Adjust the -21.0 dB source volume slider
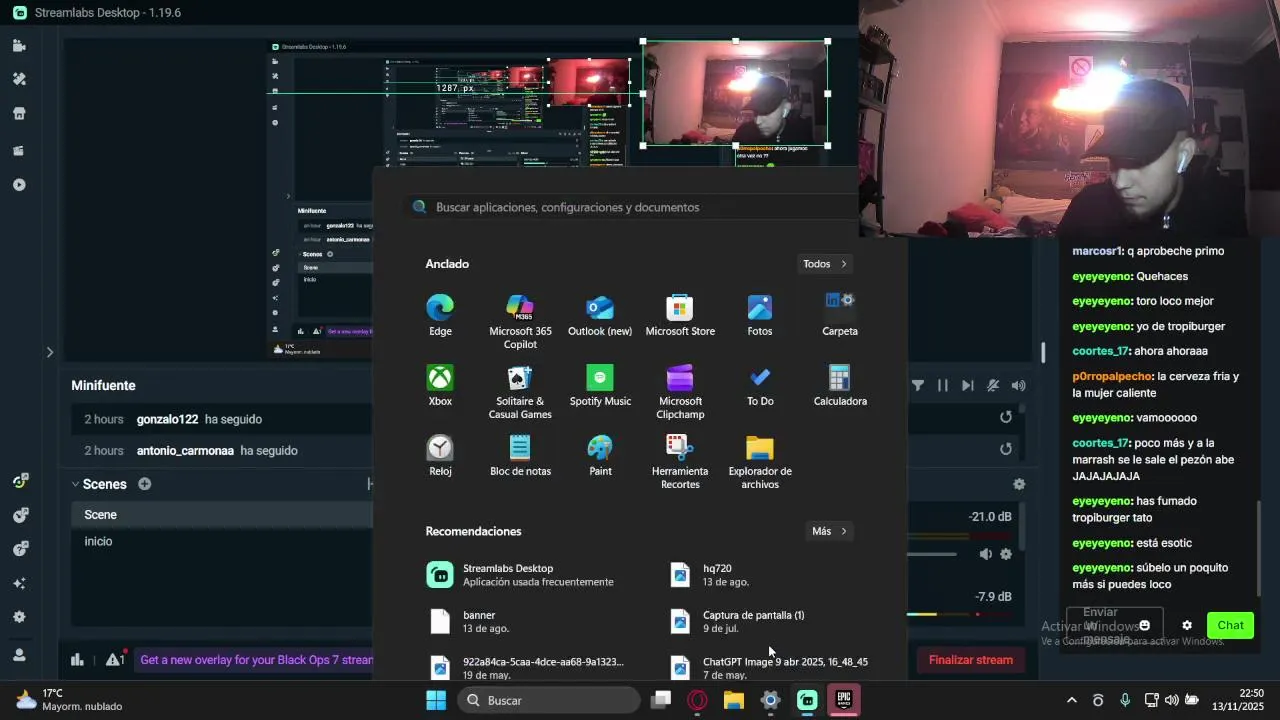 point(932,554)
